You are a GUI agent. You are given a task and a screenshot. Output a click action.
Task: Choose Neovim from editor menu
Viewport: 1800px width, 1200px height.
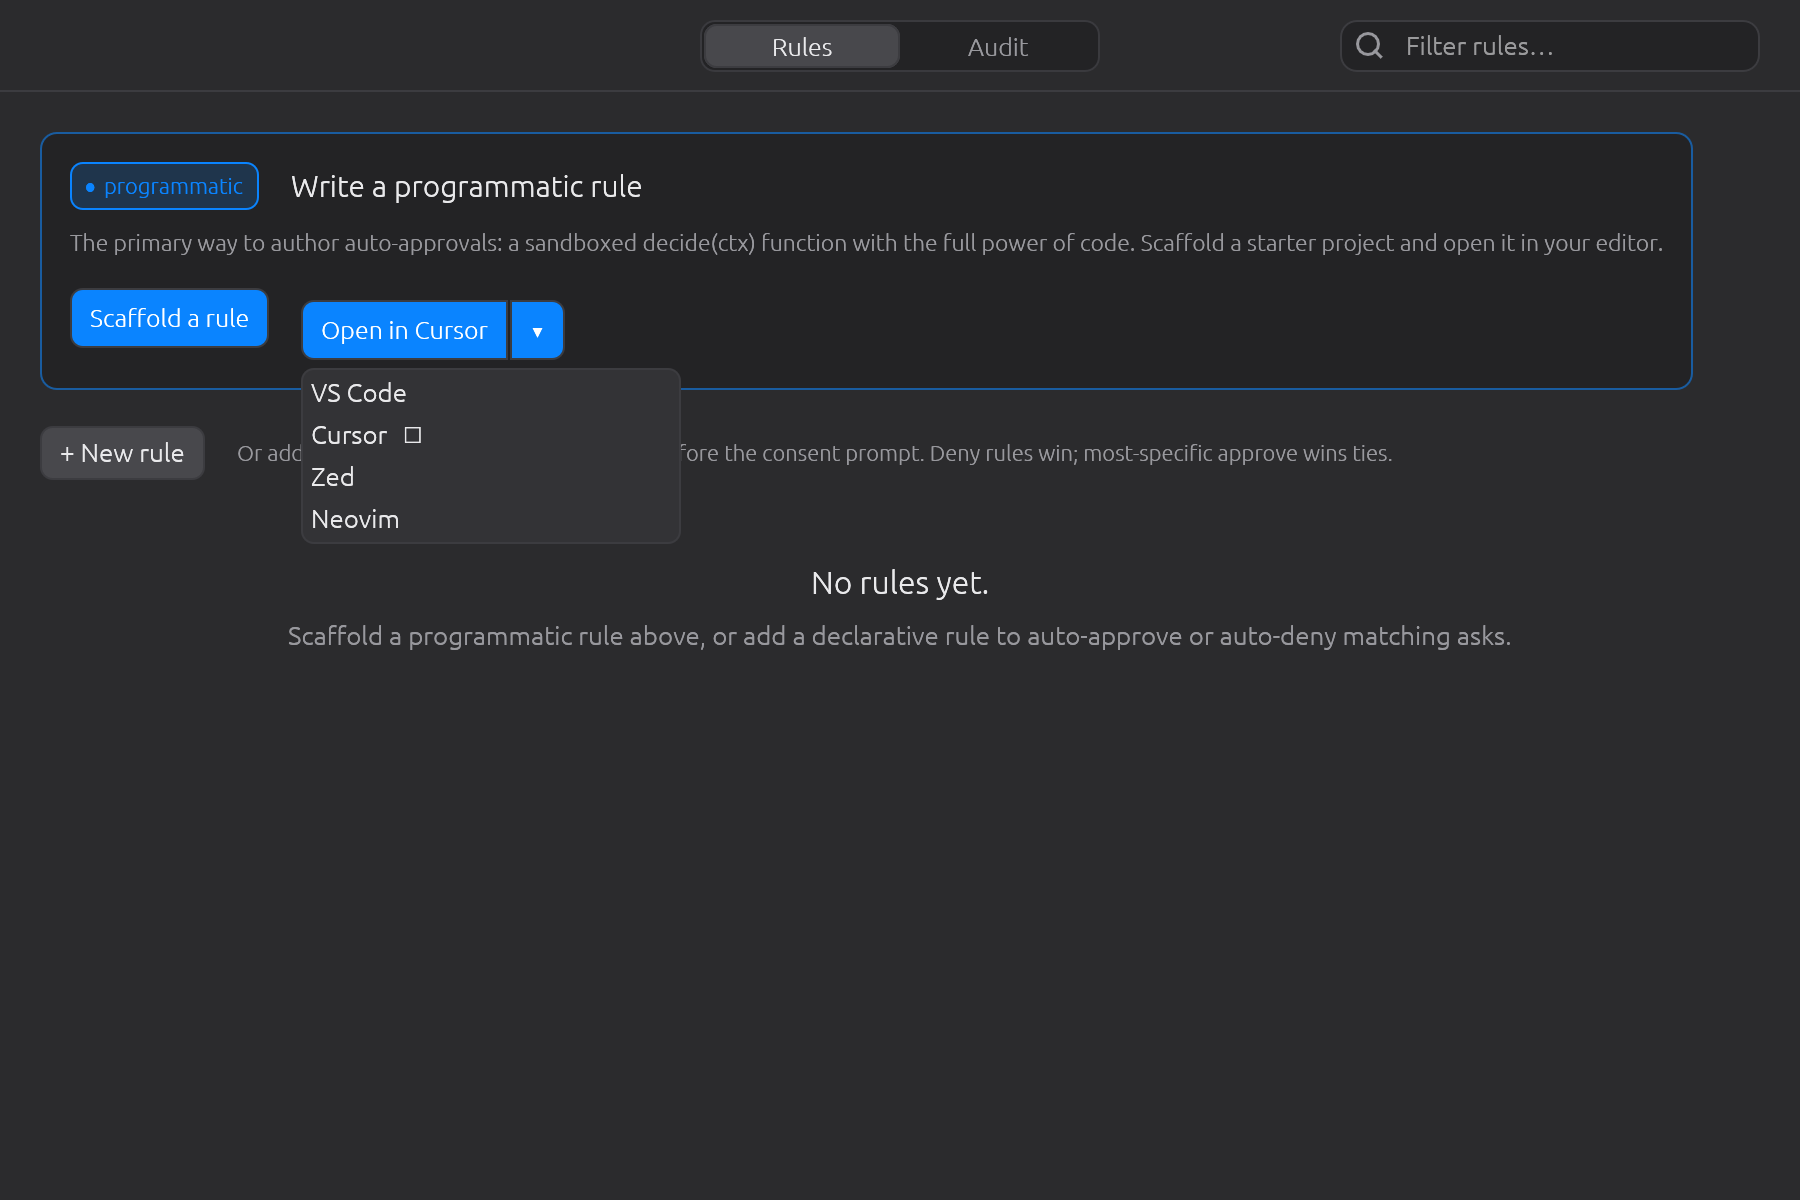point(491,519)
